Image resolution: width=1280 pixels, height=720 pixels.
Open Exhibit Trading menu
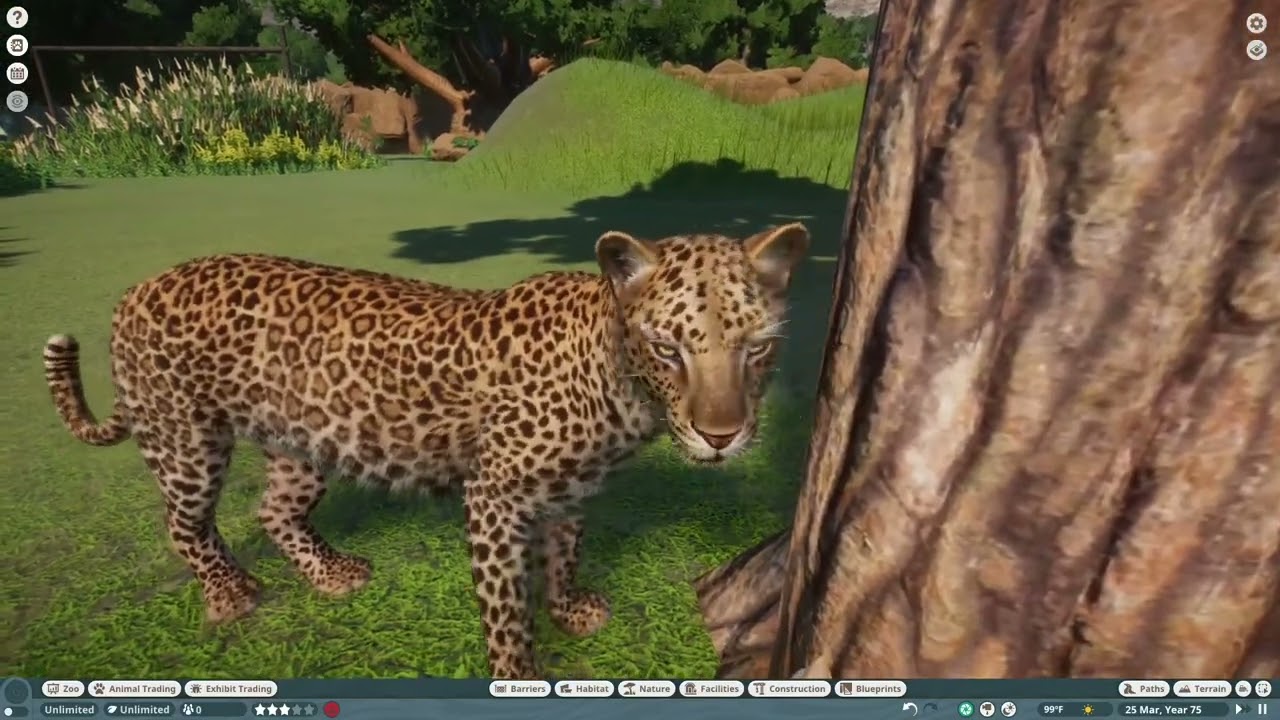click(x=231, y=689)
